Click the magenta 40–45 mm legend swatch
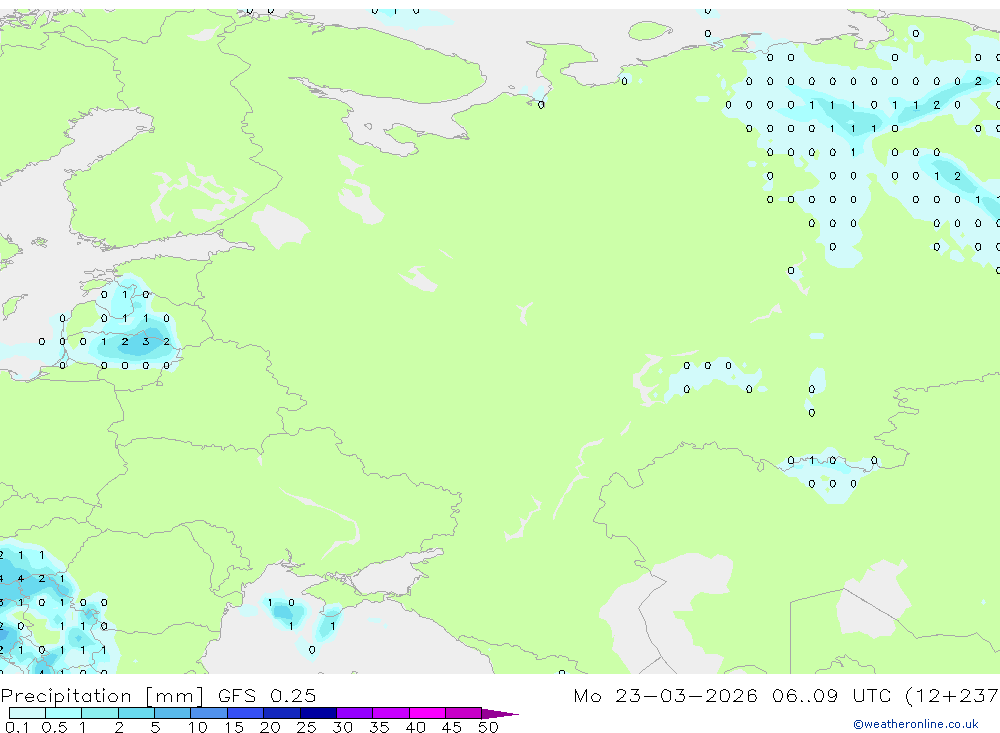 click(x=427, y=713)
